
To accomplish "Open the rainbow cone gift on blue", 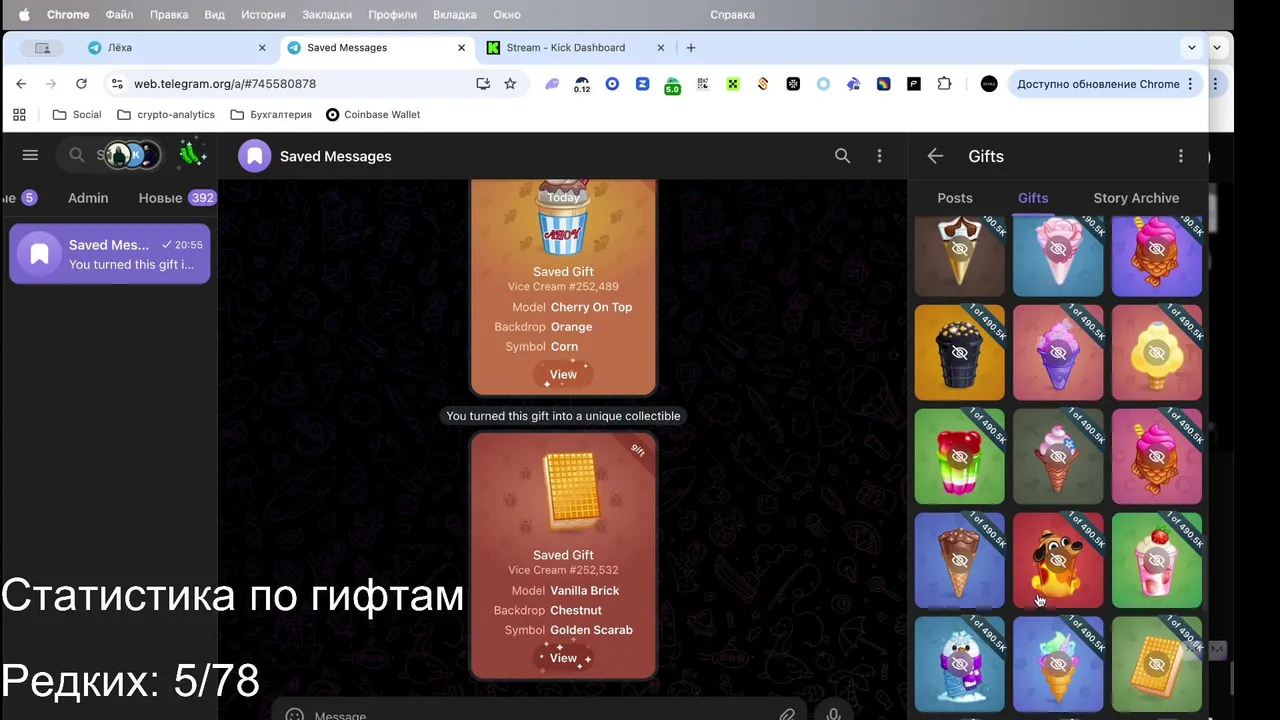I will coord(1058,664).
